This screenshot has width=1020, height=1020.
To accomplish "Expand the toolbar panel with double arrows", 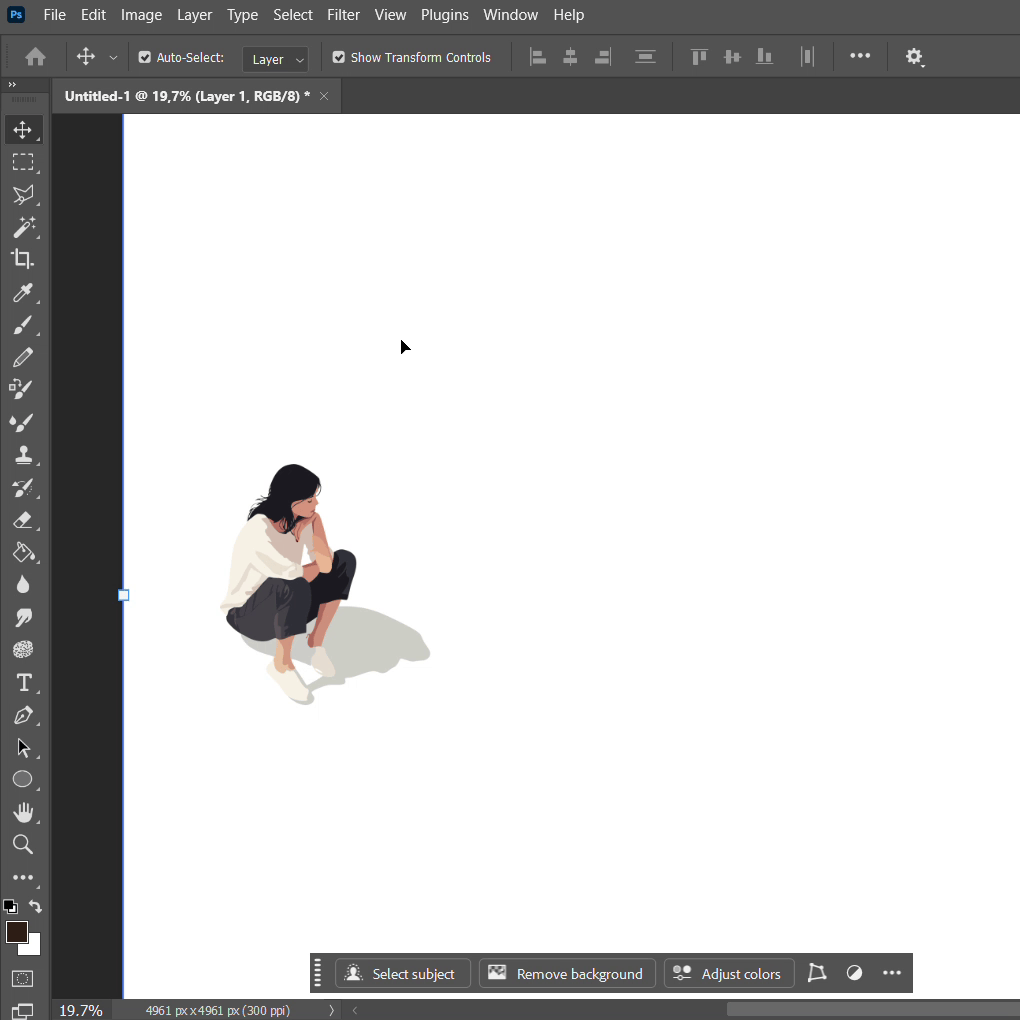I will 12,85.
